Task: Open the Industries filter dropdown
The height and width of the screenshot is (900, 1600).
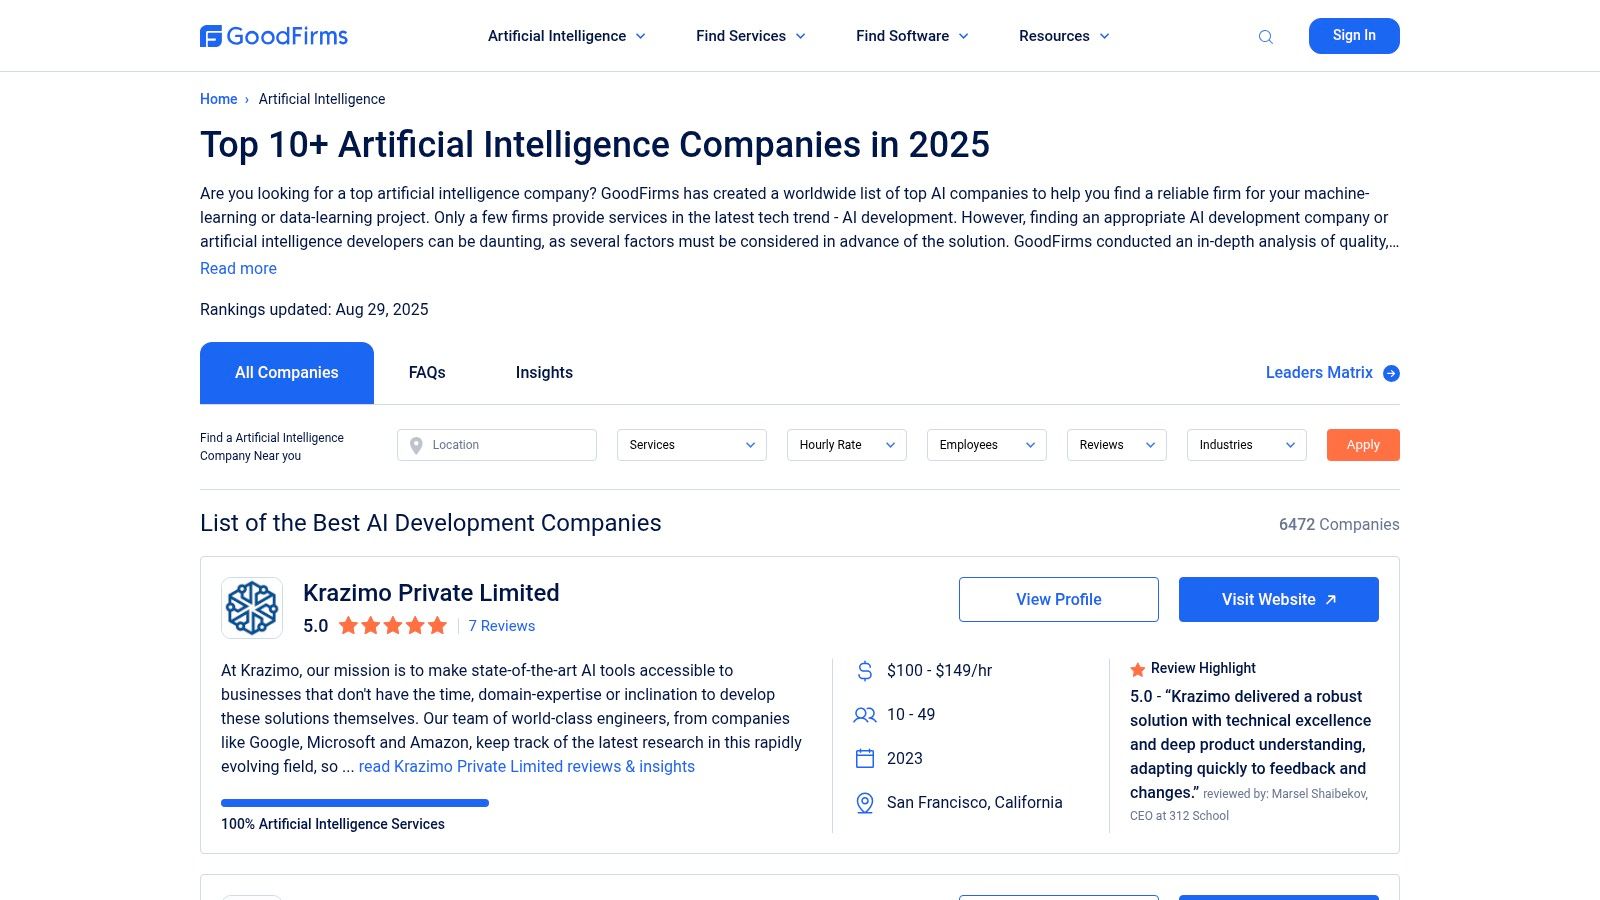Action: (1247, 445)
